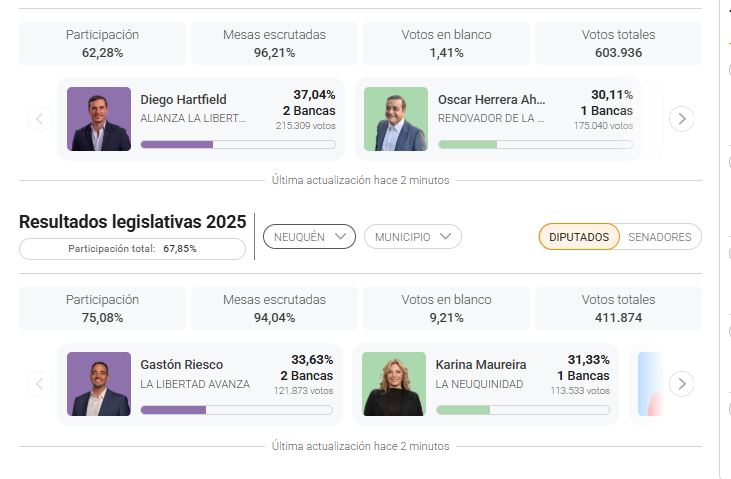Image resolution: width=731 pixels, height=479 pixels.
Task: Click the Gastón Riesco candidate name
Action: pos(182,365)
